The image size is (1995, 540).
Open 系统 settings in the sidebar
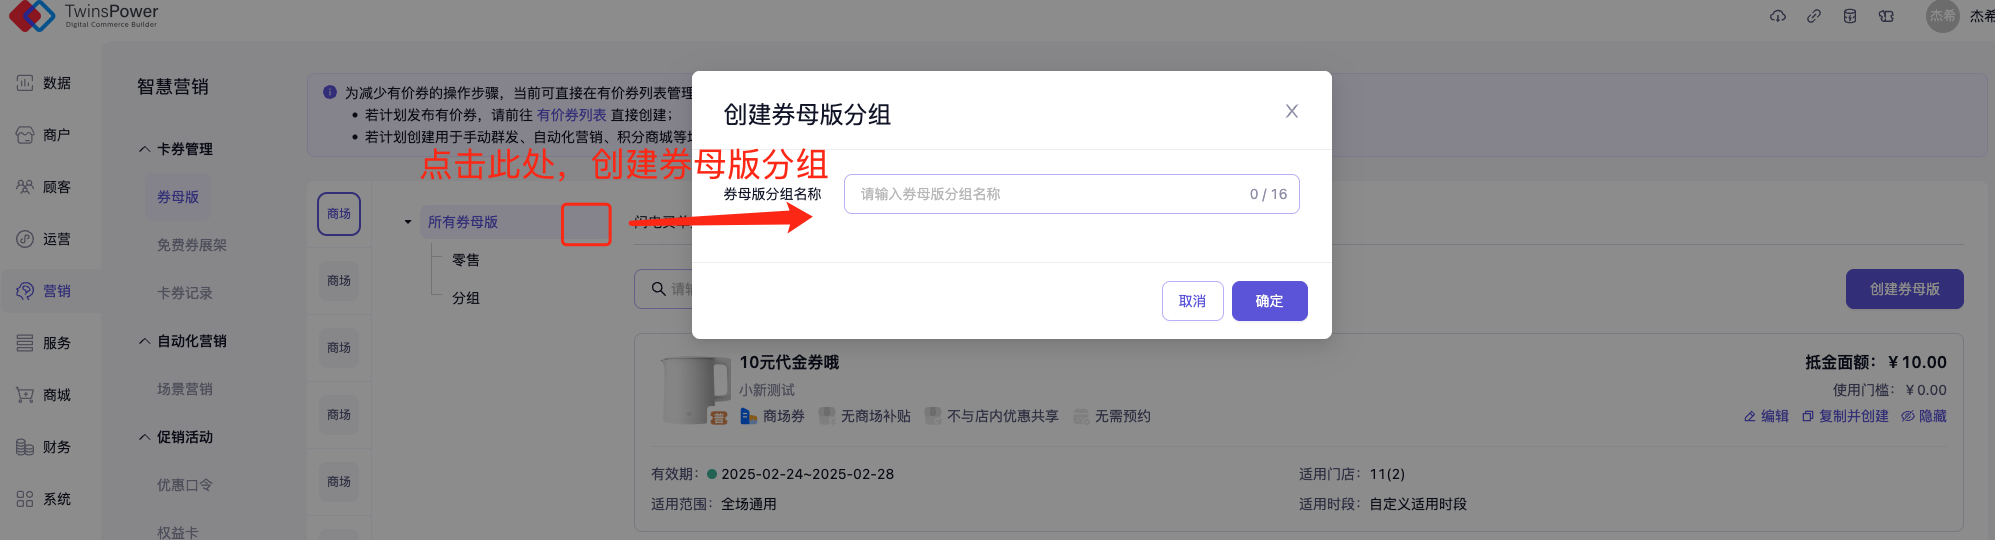click(x=44, y=499)
